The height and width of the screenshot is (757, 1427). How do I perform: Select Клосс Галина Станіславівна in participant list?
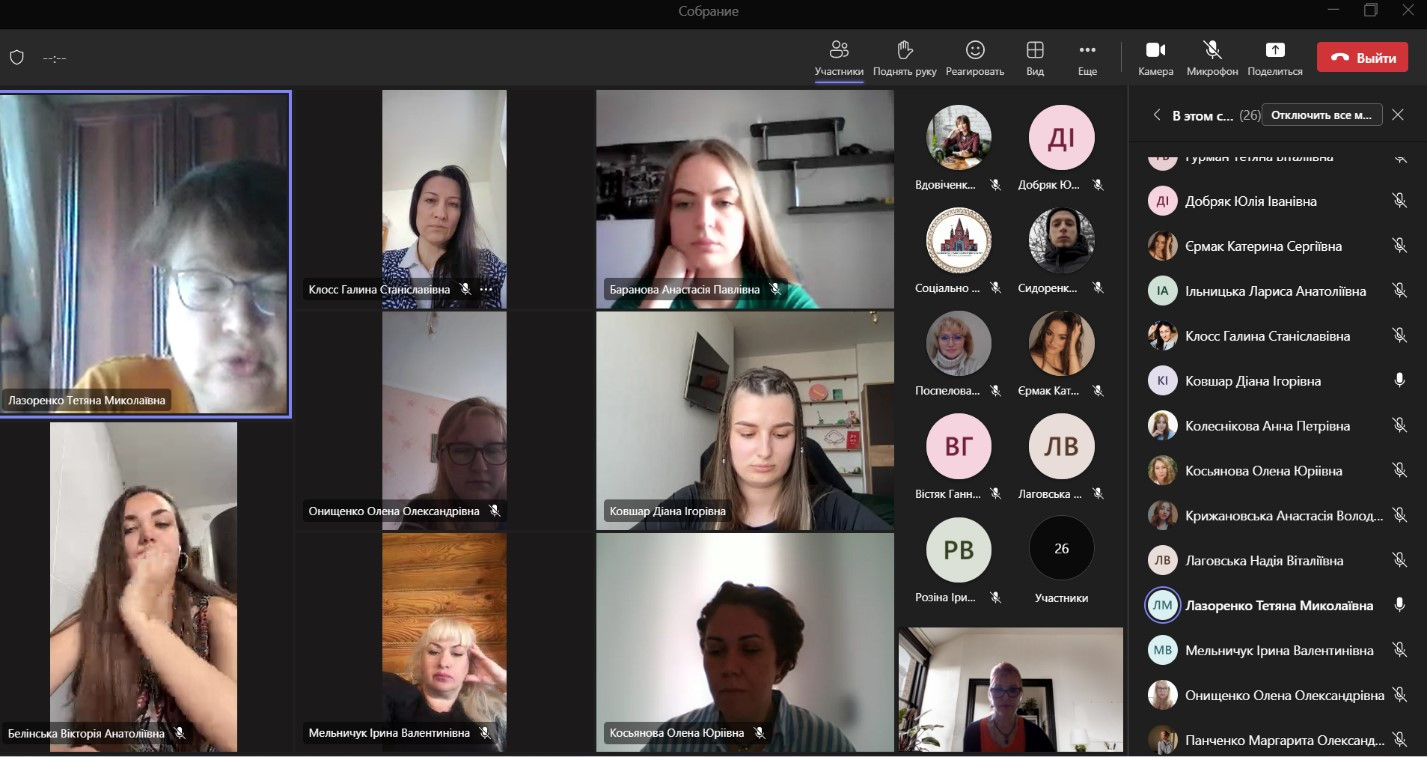point(1278,336)
